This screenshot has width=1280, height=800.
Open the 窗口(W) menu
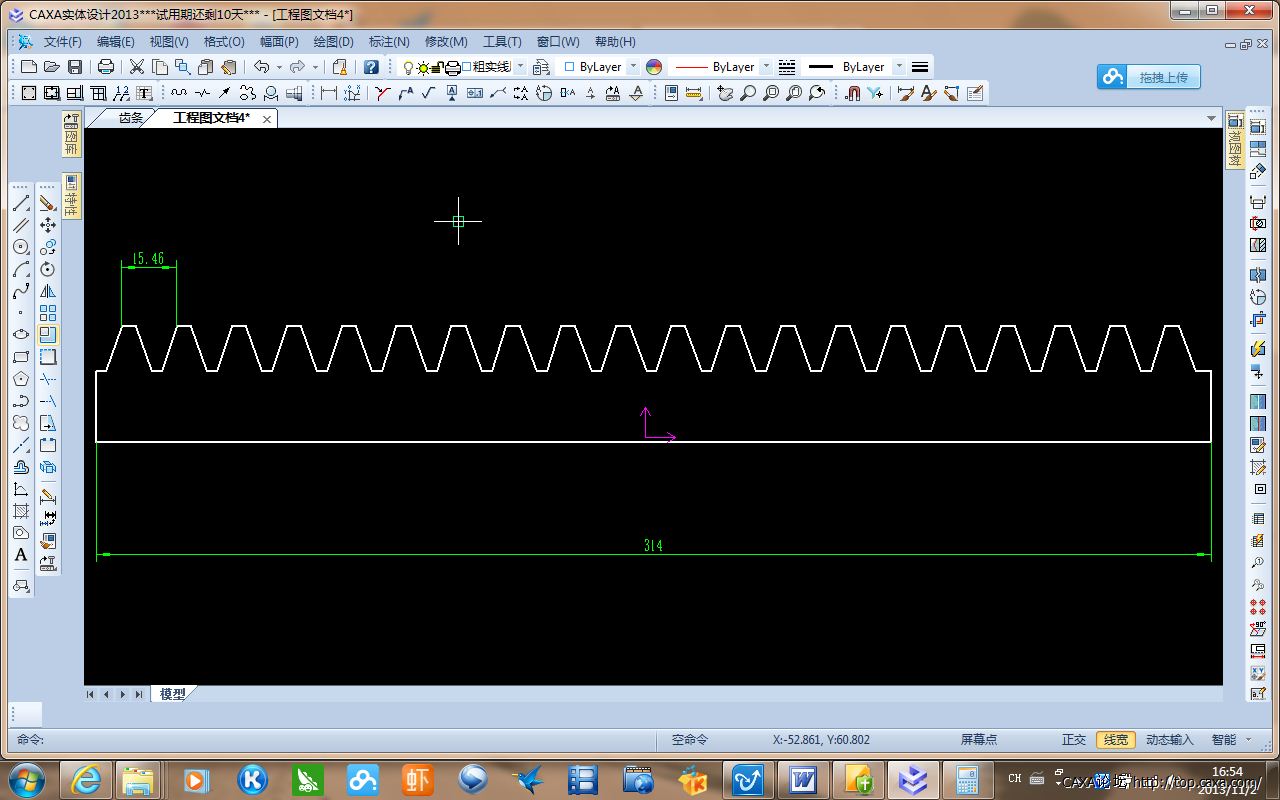[x=558, y=42]
